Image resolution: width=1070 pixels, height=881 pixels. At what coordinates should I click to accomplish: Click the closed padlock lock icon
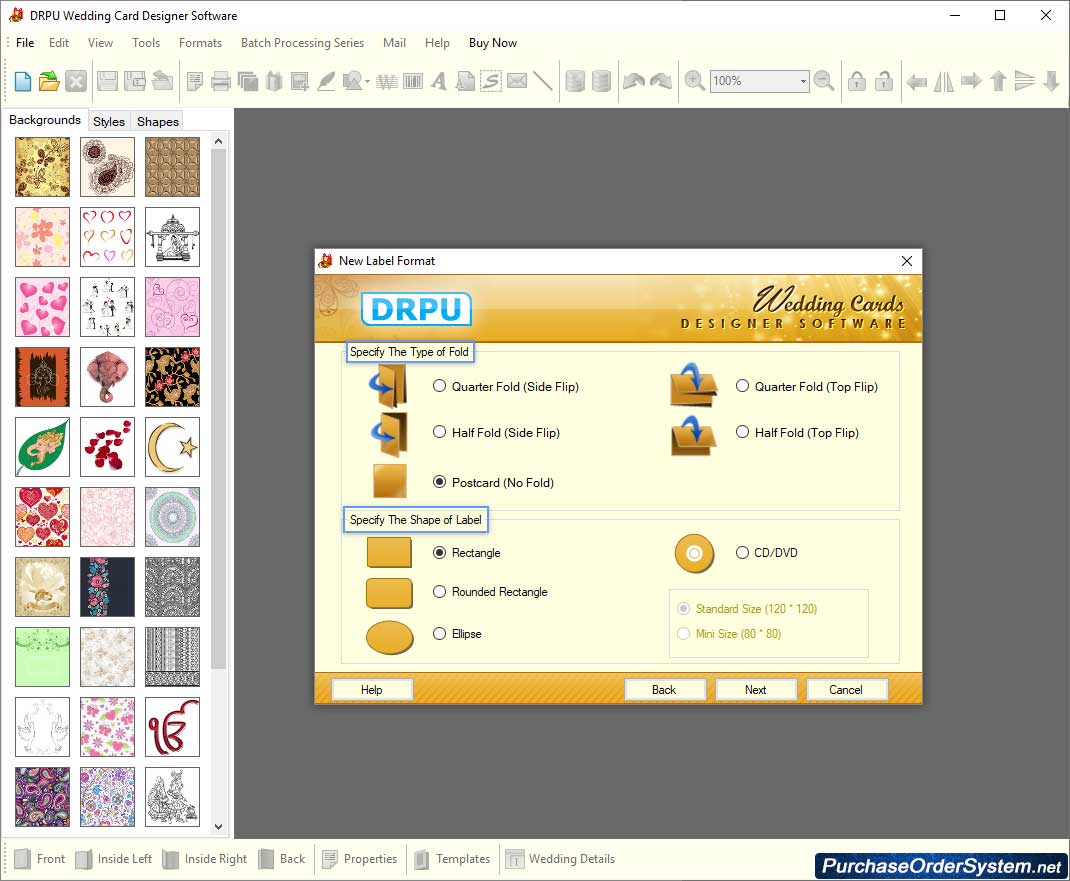857,81
